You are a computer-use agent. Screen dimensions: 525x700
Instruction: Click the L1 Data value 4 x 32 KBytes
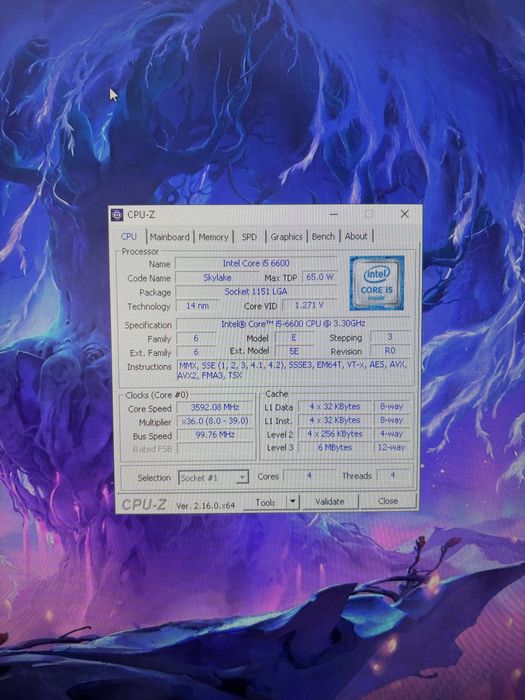(x=335, y=406)
